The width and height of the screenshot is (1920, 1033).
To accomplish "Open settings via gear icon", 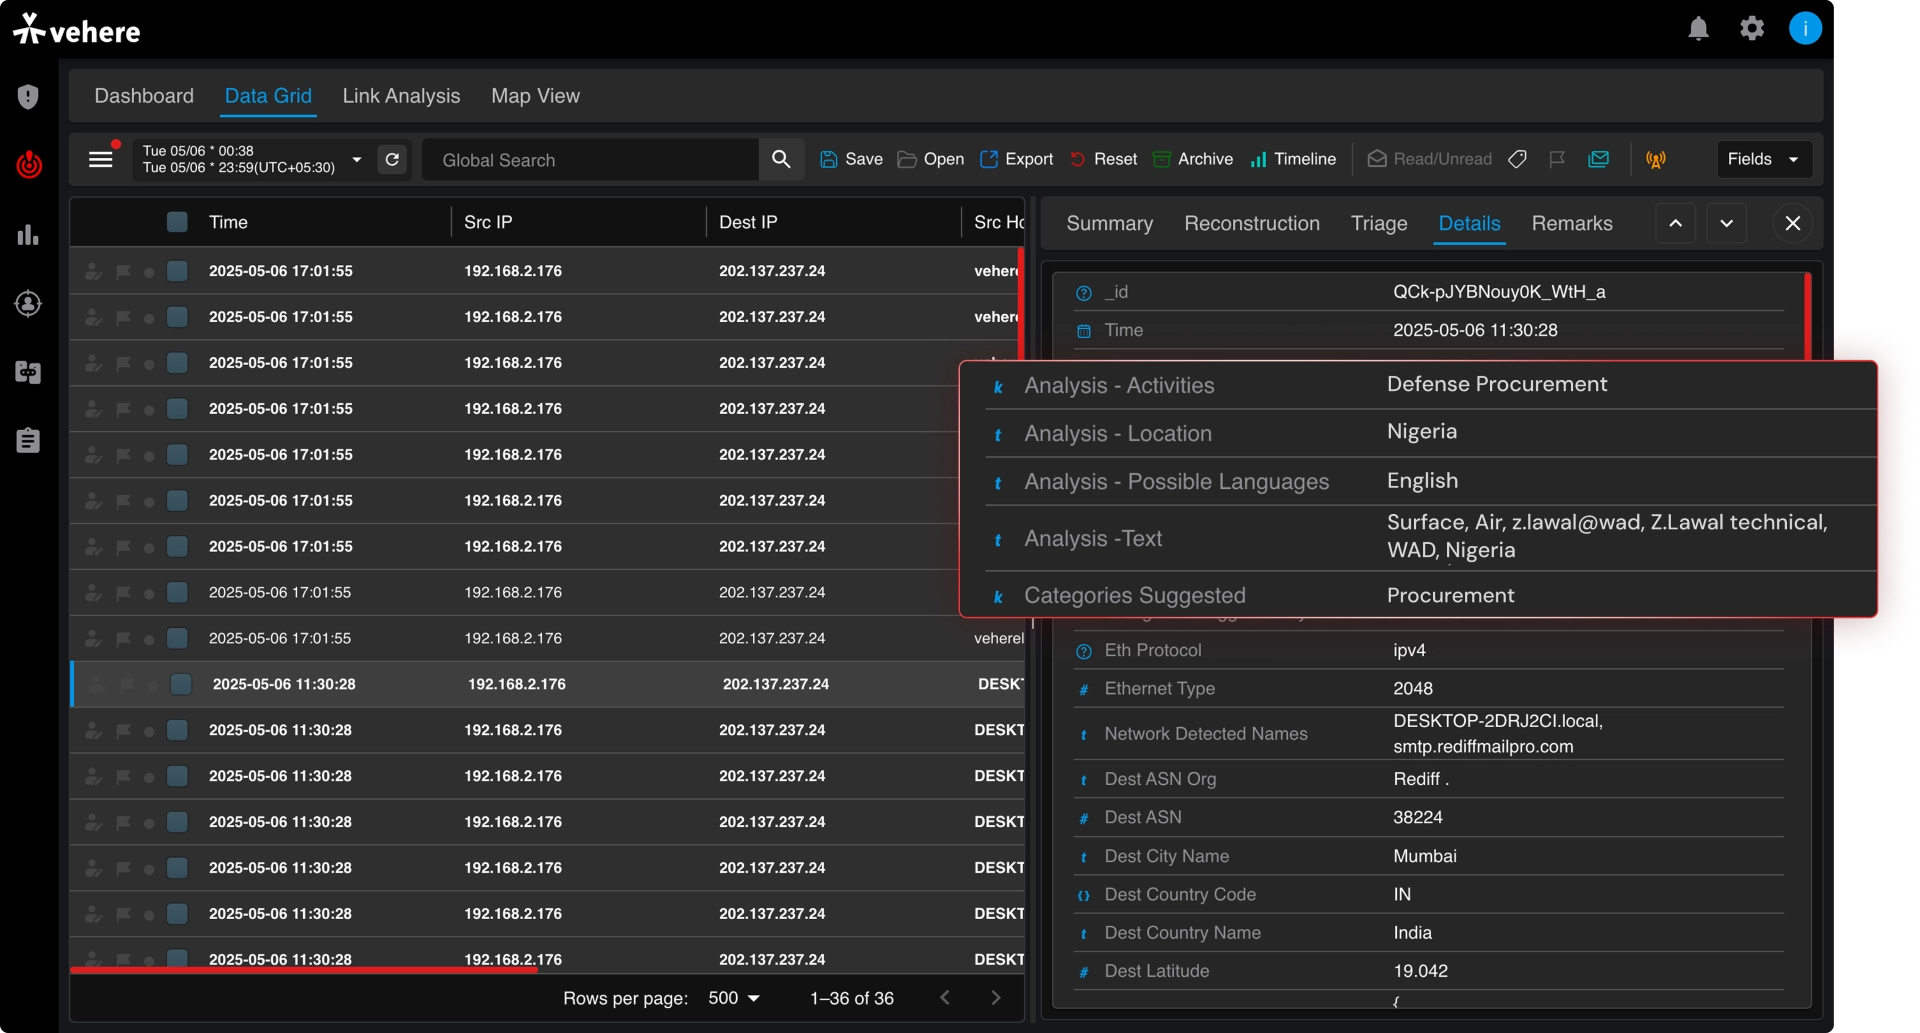I will (x=1752, y=29).
